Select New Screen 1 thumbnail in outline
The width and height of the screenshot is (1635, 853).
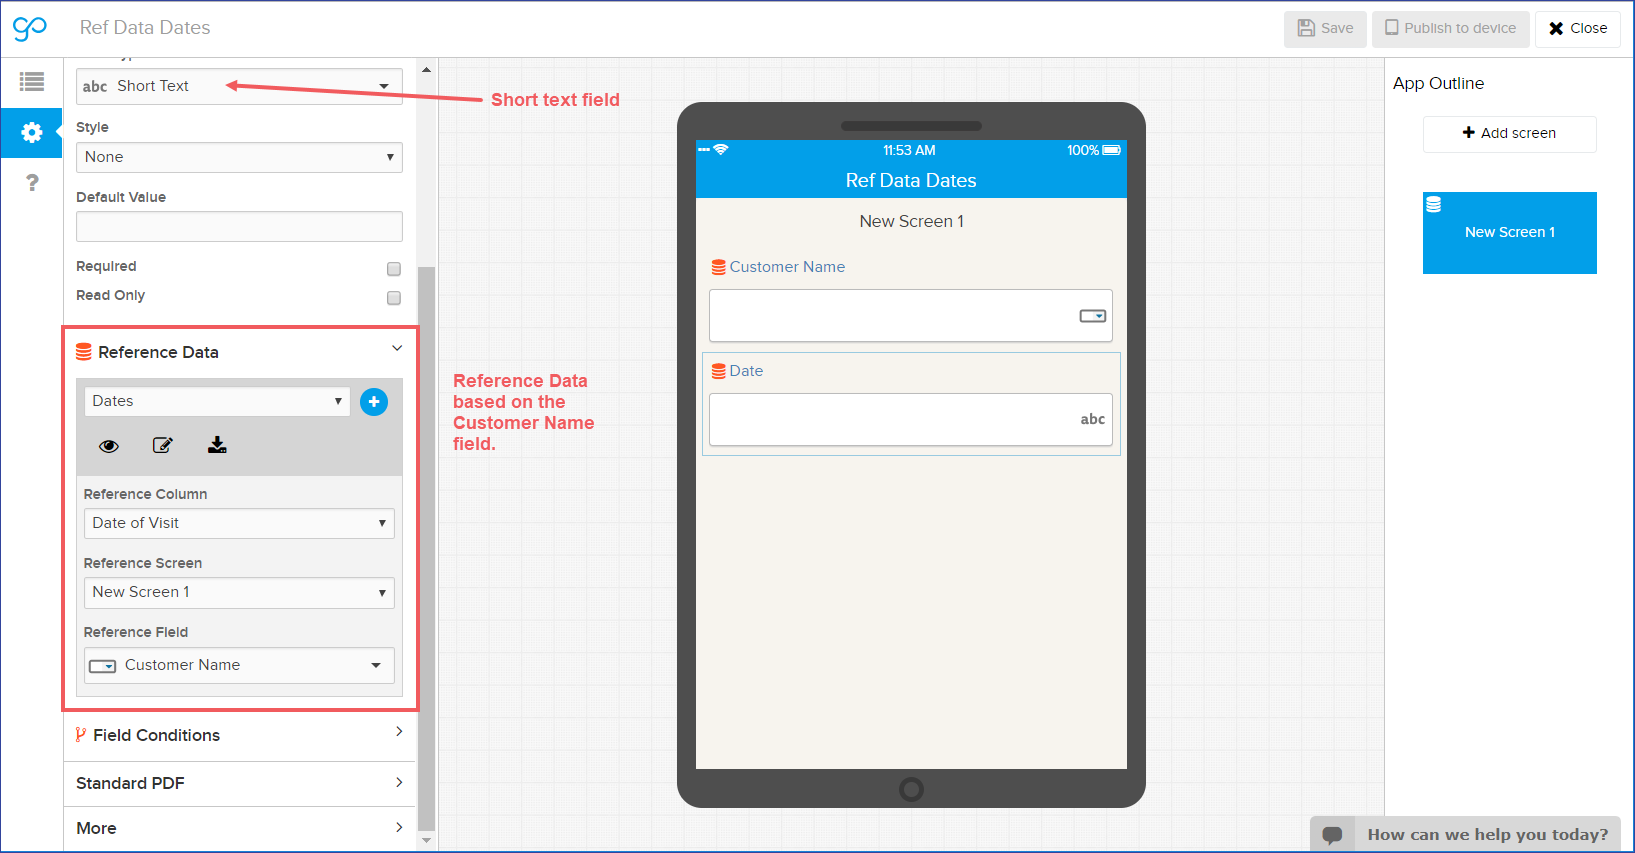1509,233
